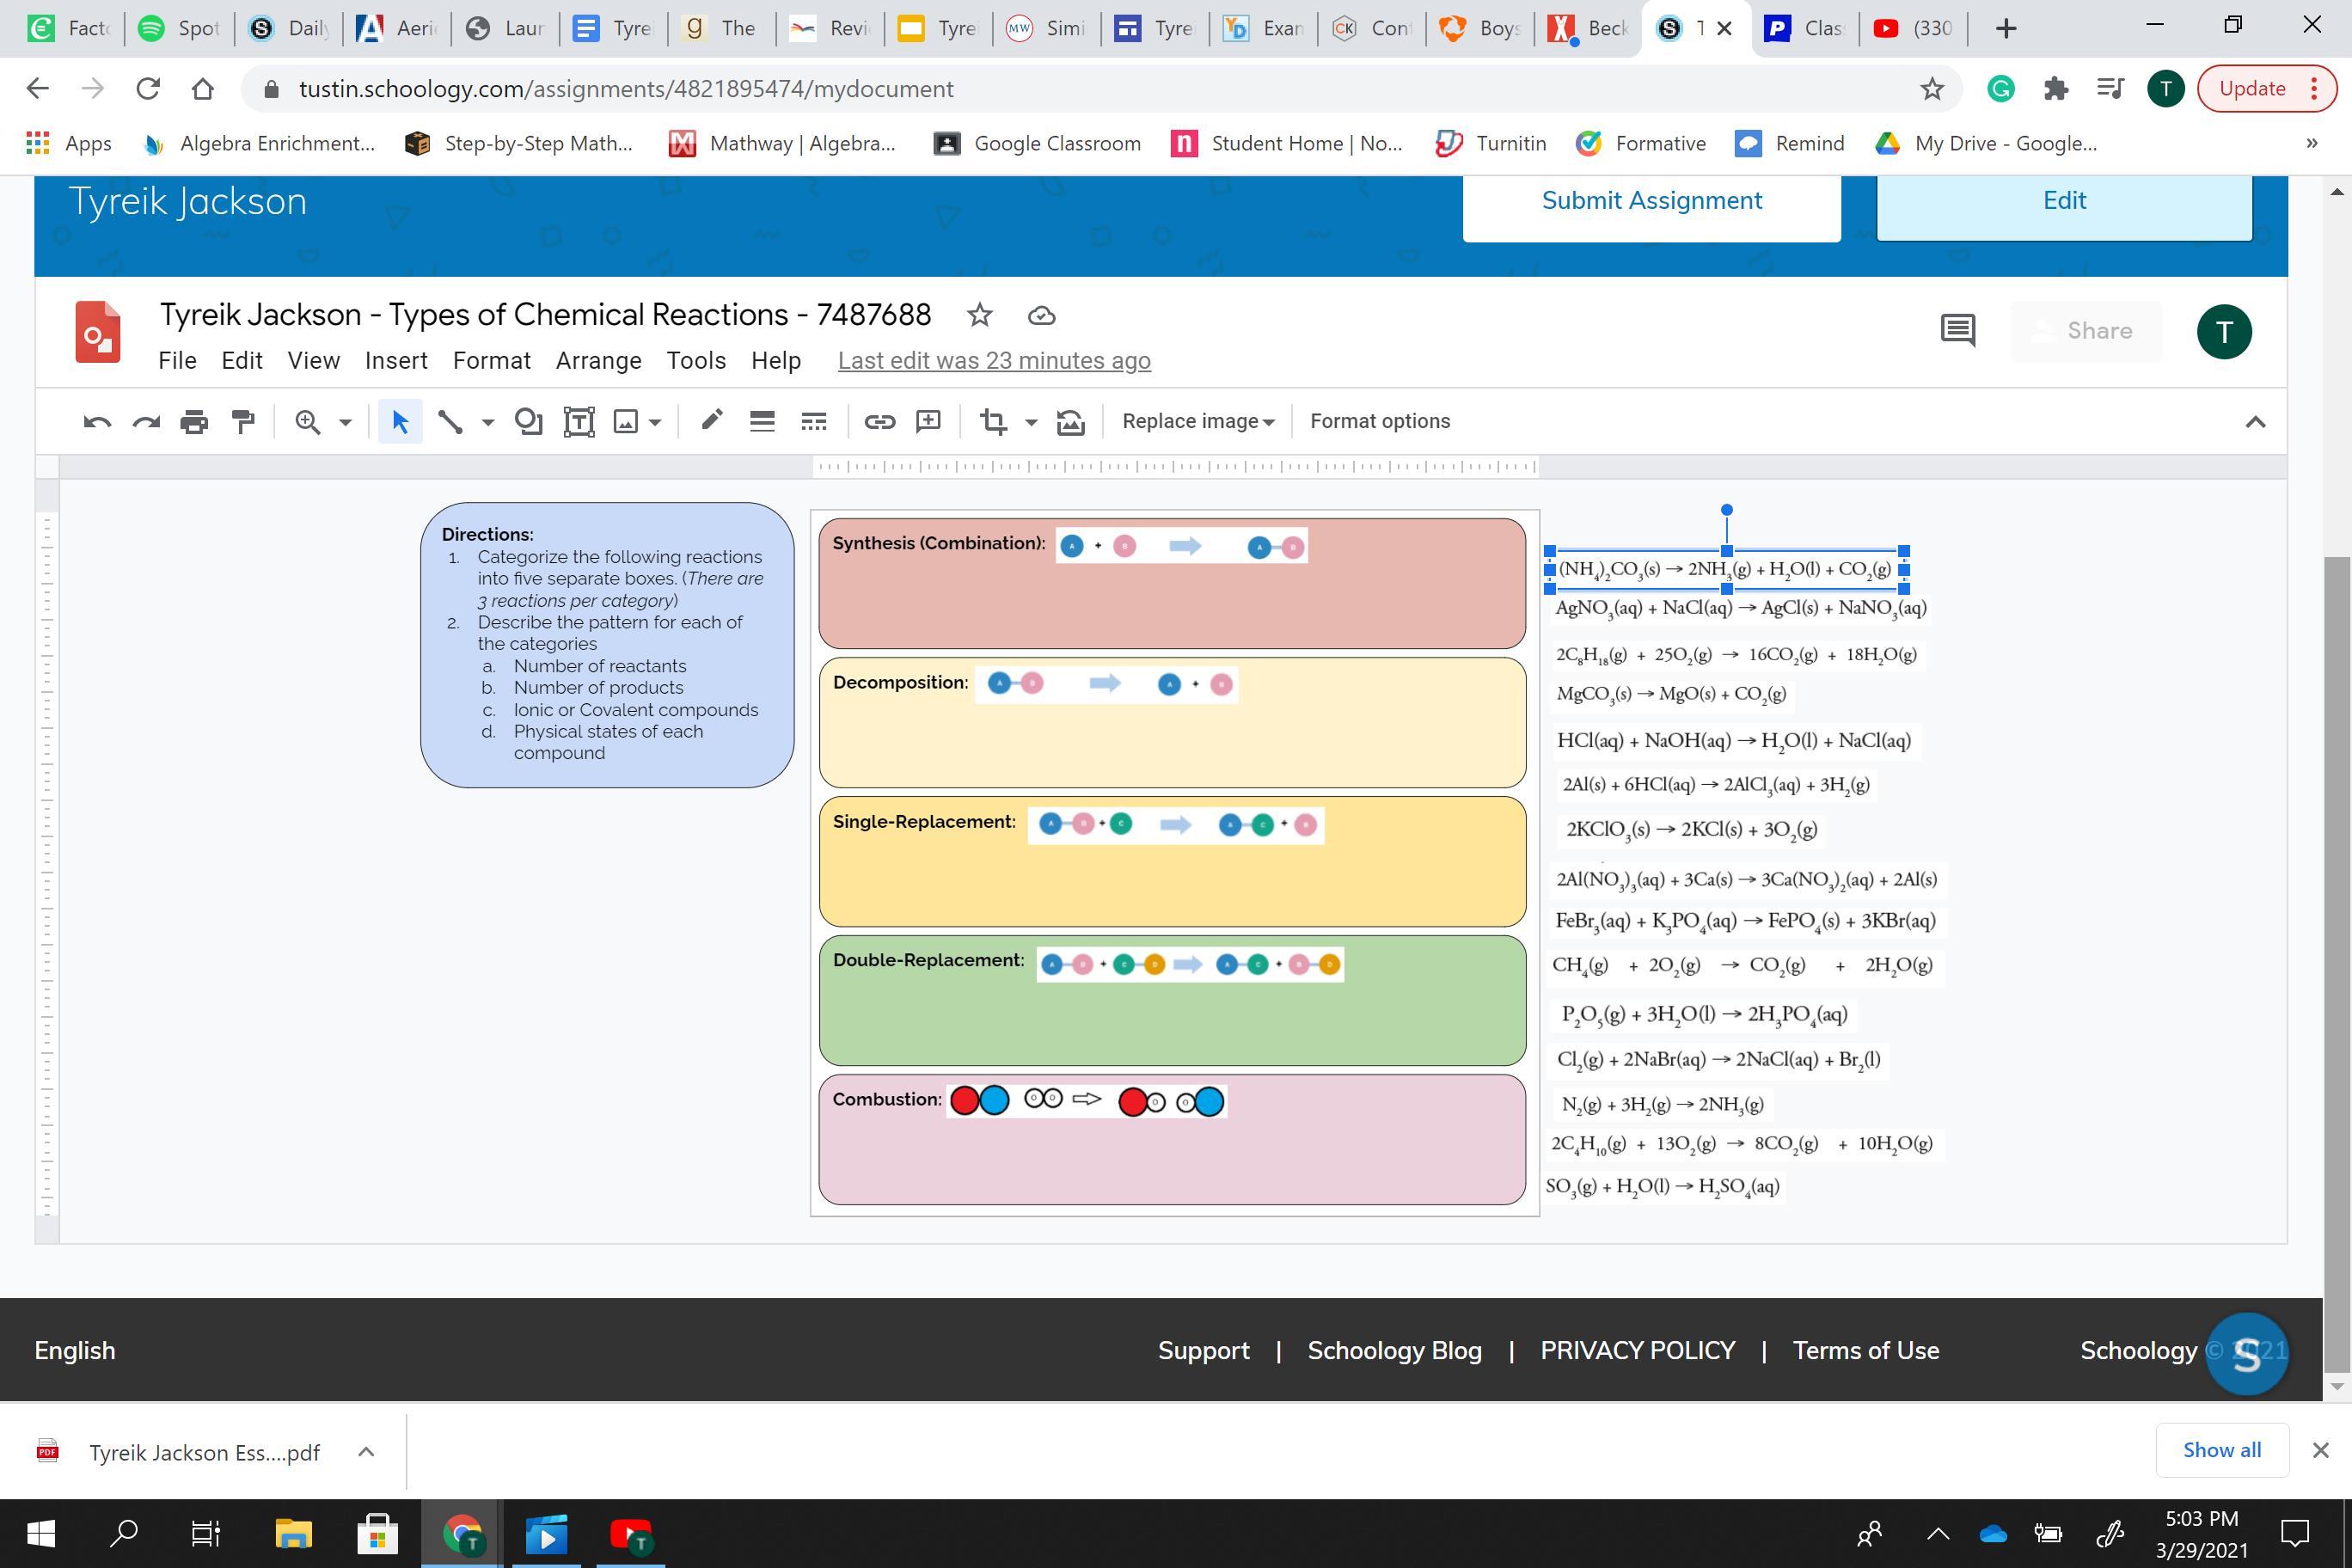Click the border color pencil icon
The width and height of the screenshot is (2352, 1568).
711,422
